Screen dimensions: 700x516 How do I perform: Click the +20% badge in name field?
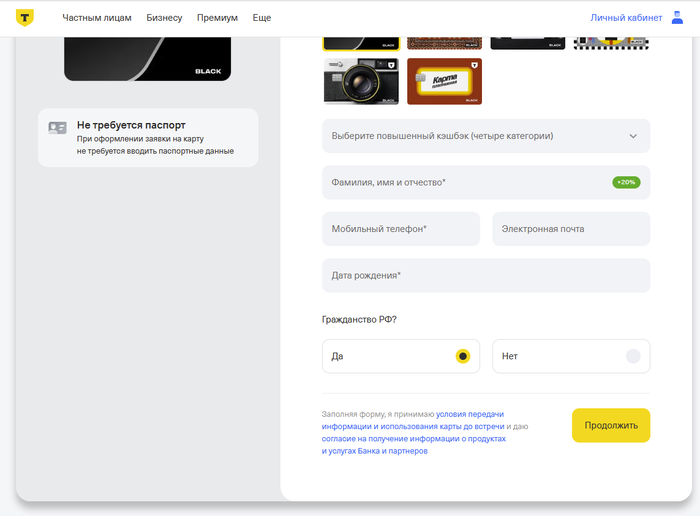(626, 183)
